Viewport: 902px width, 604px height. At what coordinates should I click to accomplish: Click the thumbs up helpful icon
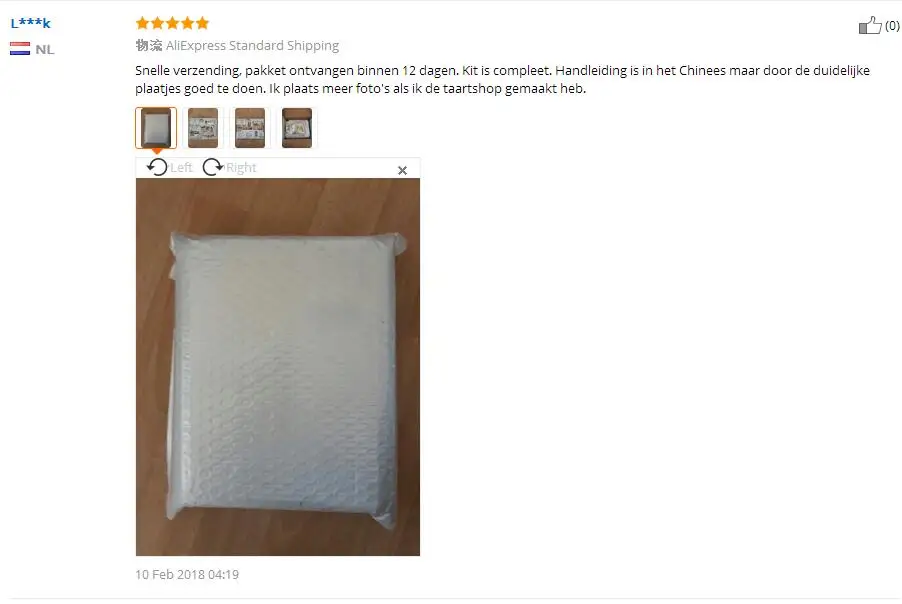(870, 25)
